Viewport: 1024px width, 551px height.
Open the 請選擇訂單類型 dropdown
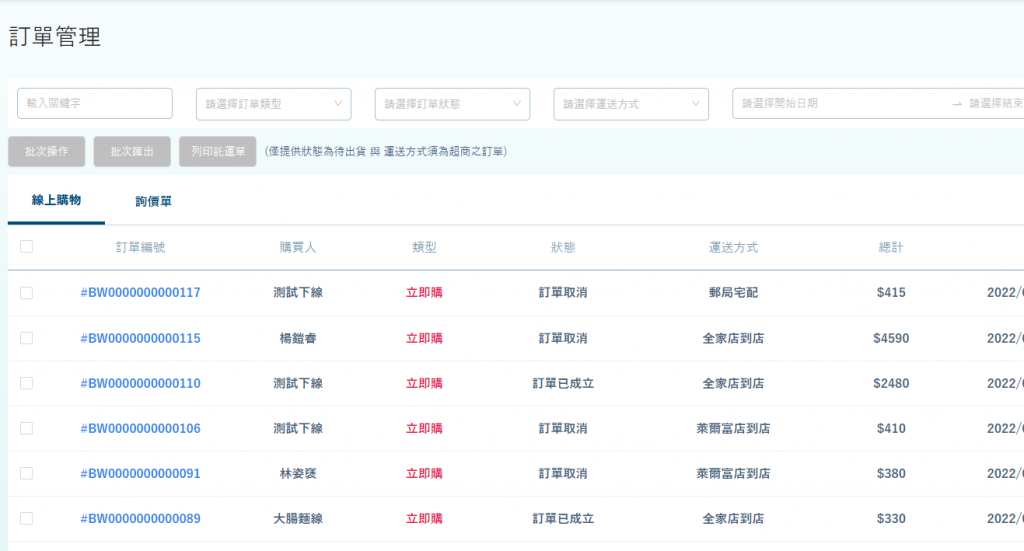[274, 104]
